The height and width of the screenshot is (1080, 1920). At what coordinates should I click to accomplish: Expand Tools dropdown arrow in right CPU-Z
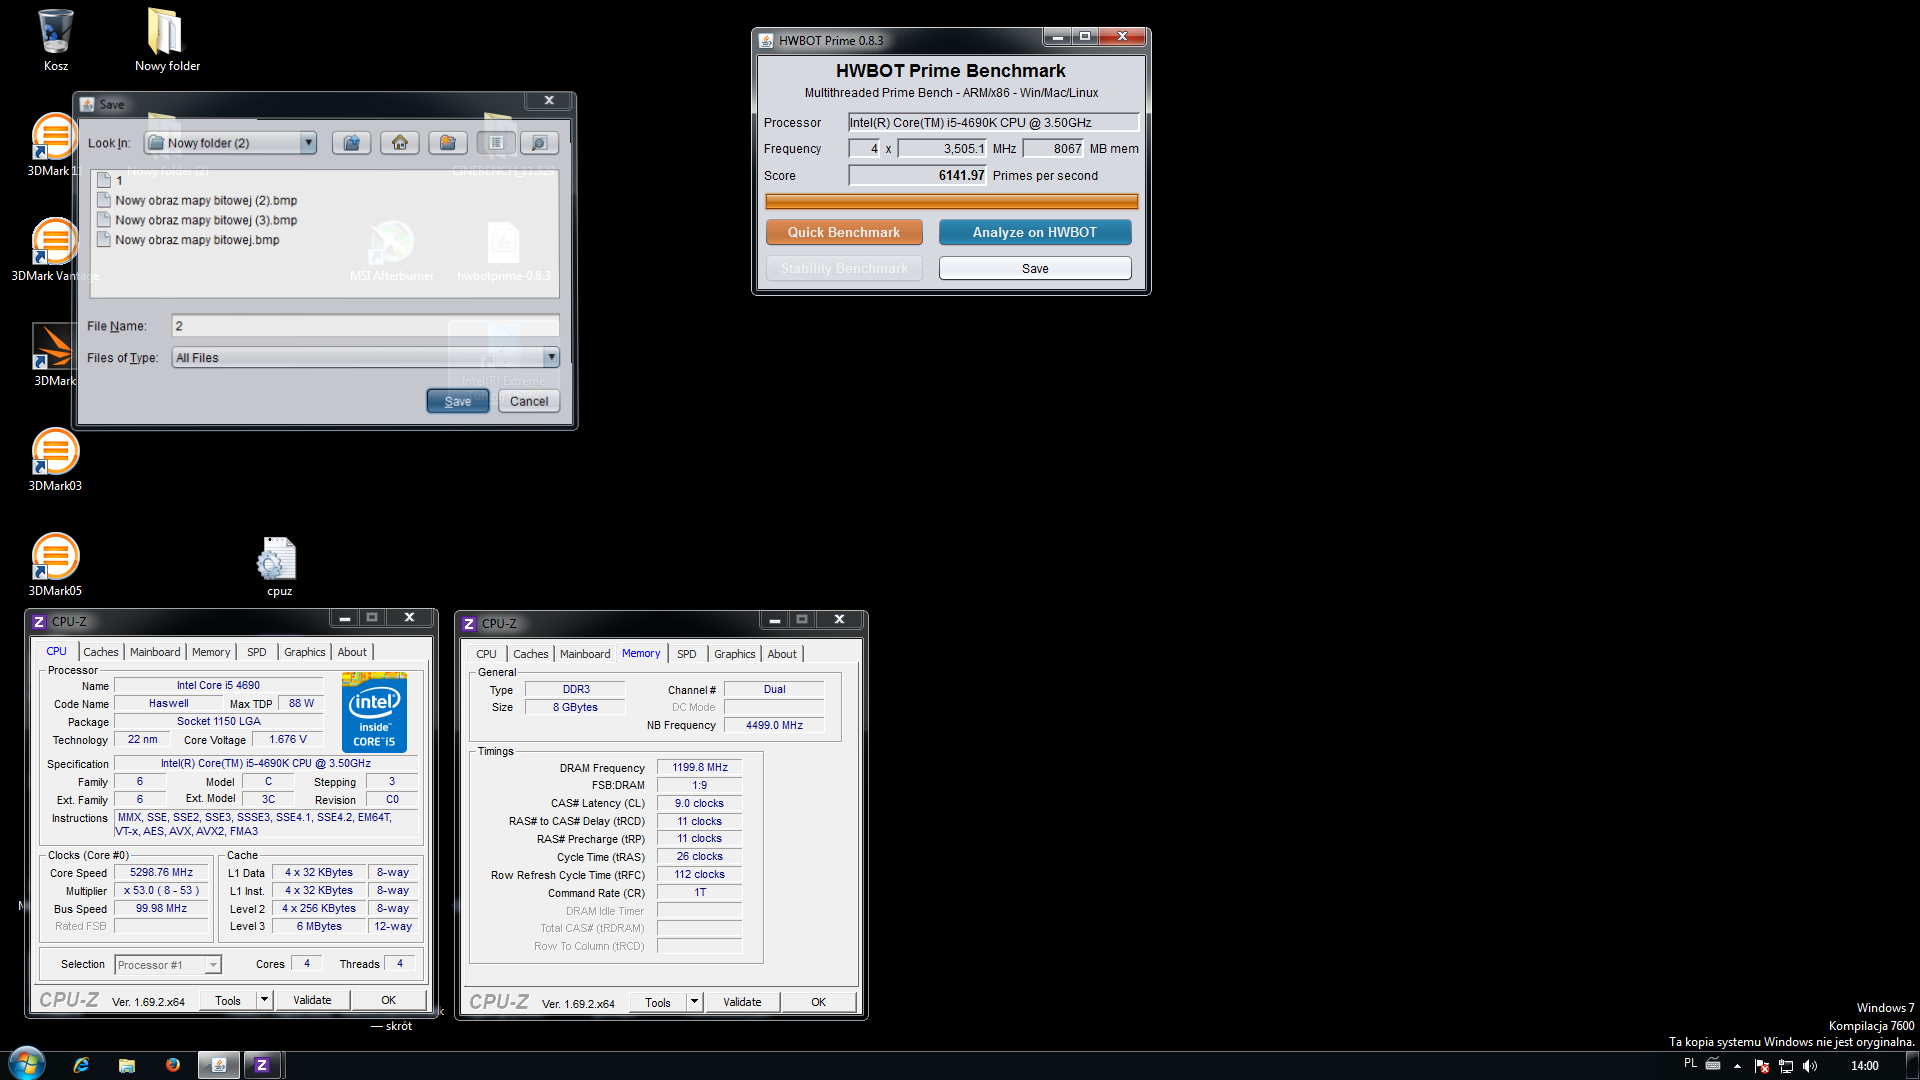694,1002
